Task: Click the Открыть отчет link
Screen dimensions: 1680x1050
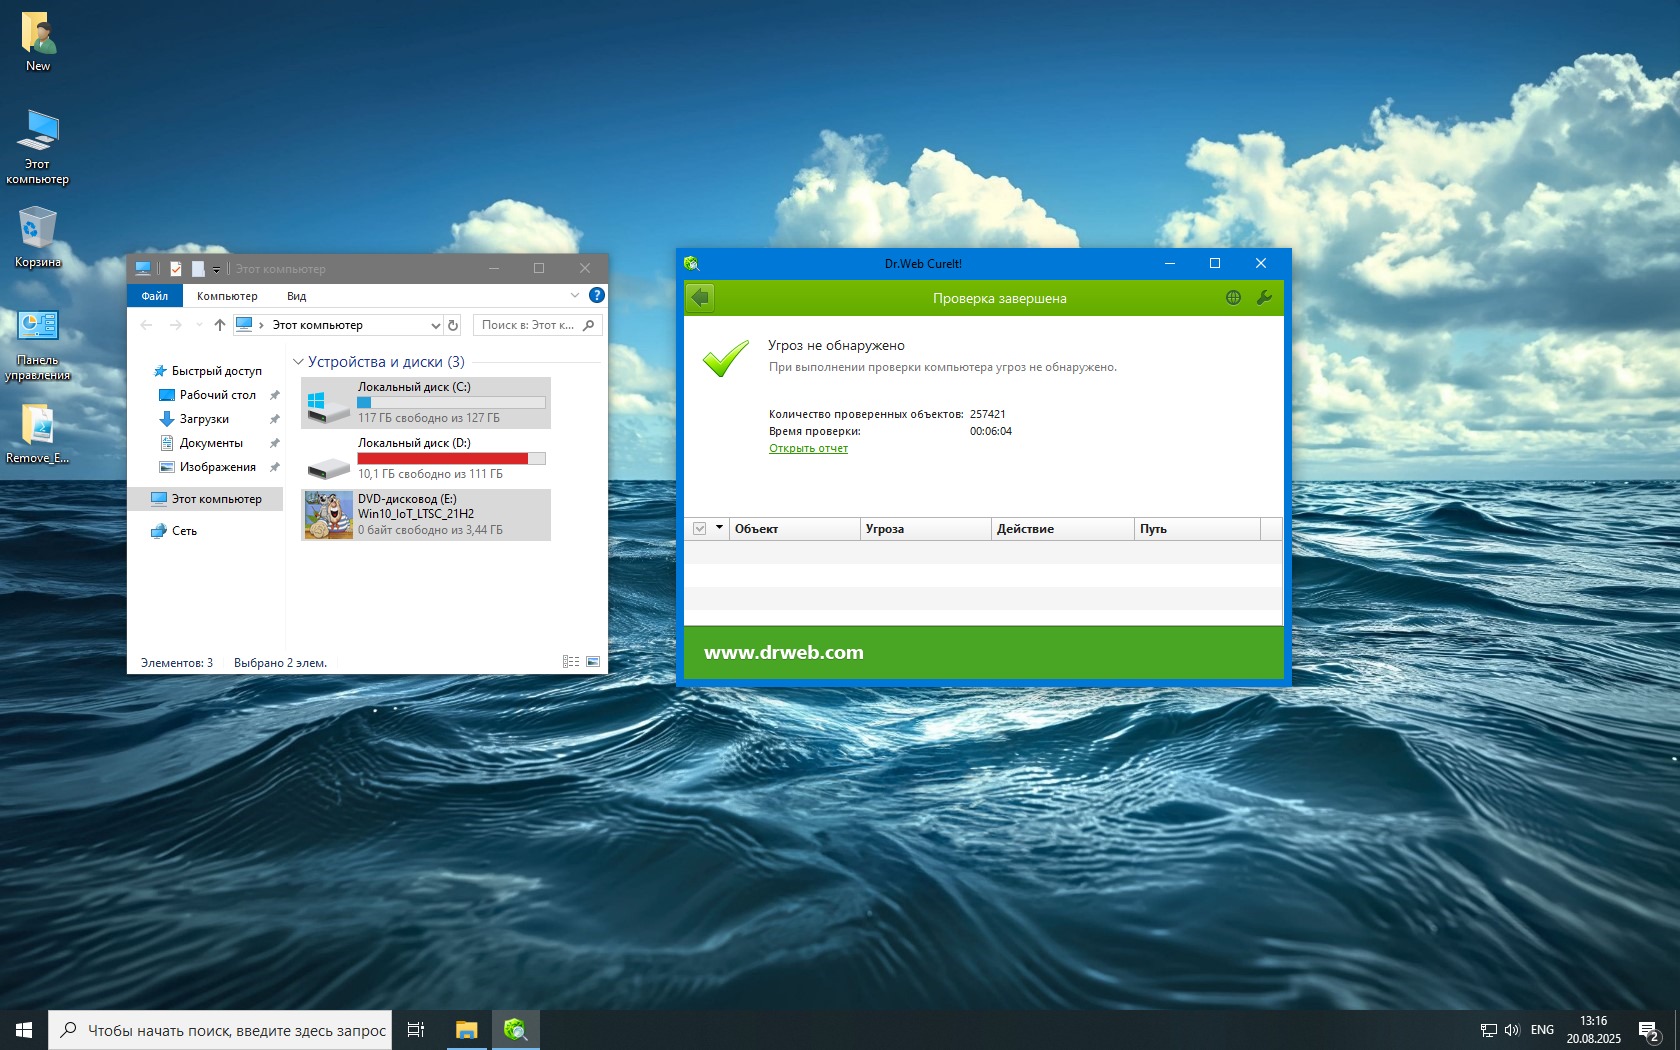Action: click(808, 449)
